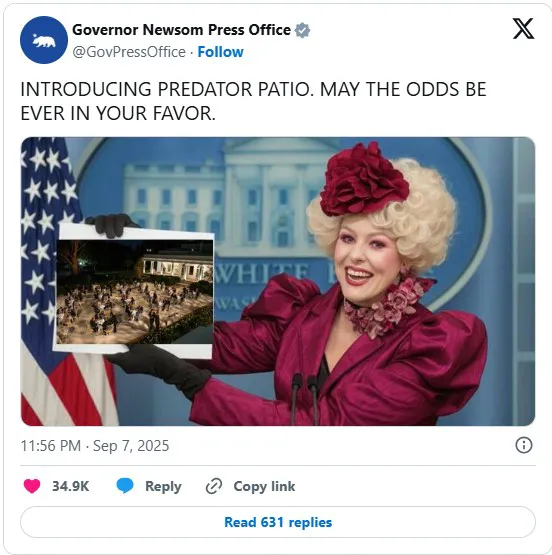This screenshot has width=552, height=555.
Task: Open the California bear profile avatar
Action: [x=44, y=40]
